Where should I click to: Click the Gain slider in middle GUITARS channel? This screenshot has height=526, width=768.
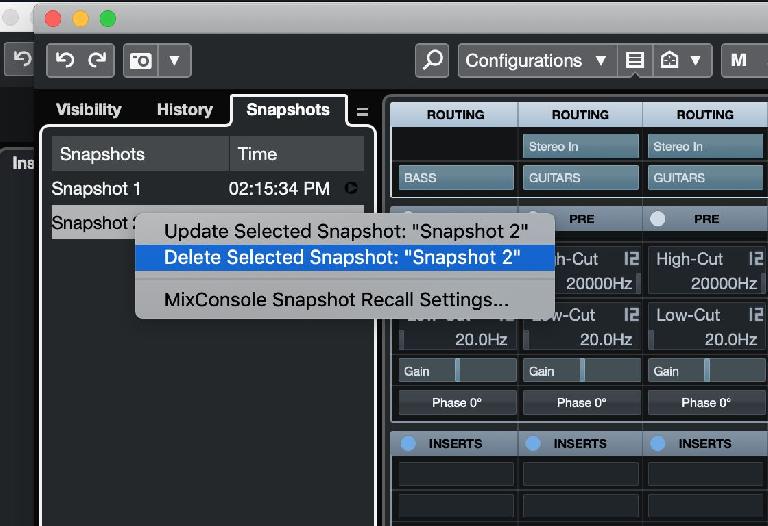tap(581, 371)
